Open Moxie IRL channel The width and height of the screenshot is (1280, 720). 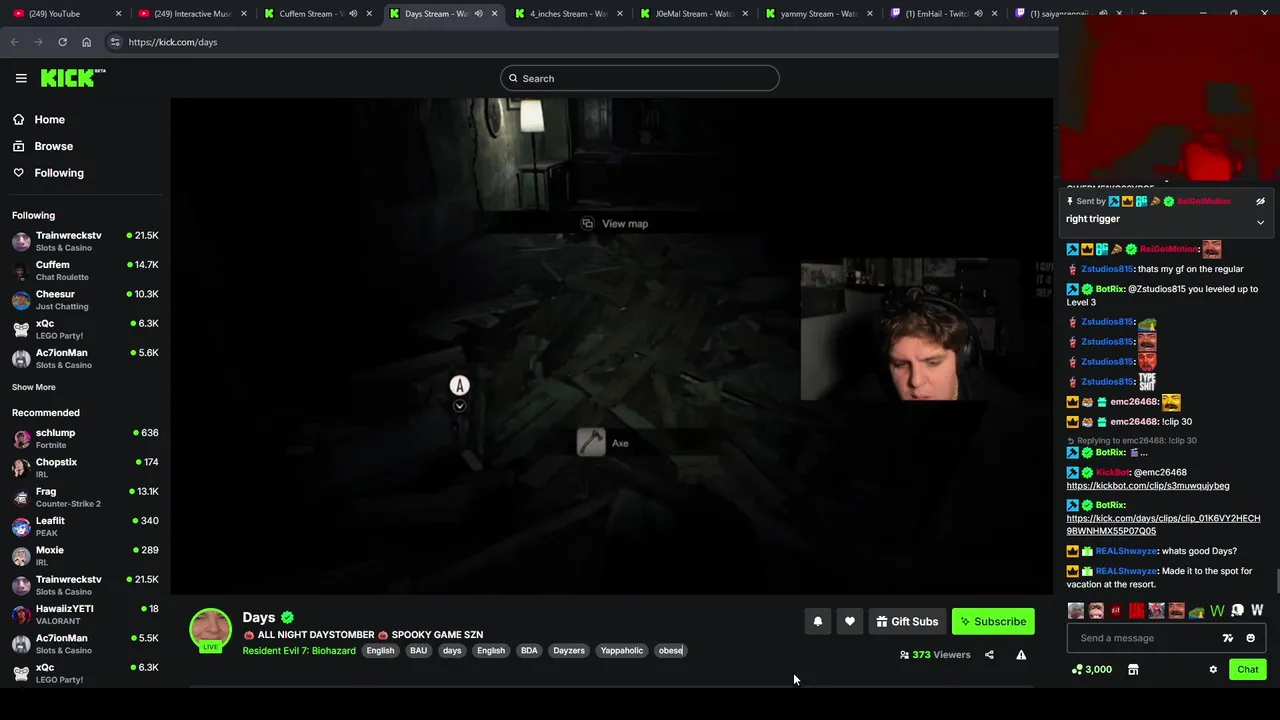[x=85, y=555]
